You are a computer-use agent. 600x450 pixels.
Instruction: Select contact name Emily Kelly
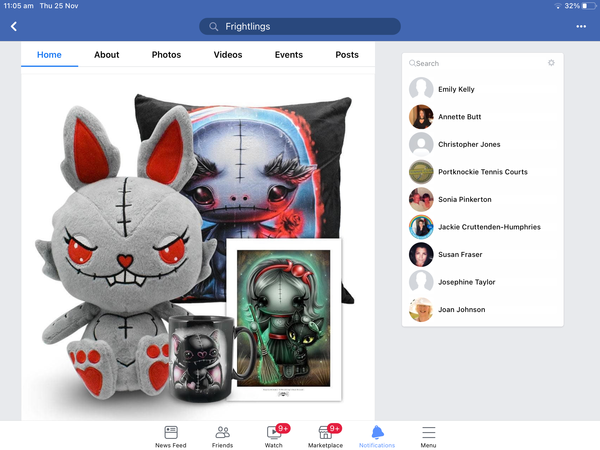(x=456, y=89)
